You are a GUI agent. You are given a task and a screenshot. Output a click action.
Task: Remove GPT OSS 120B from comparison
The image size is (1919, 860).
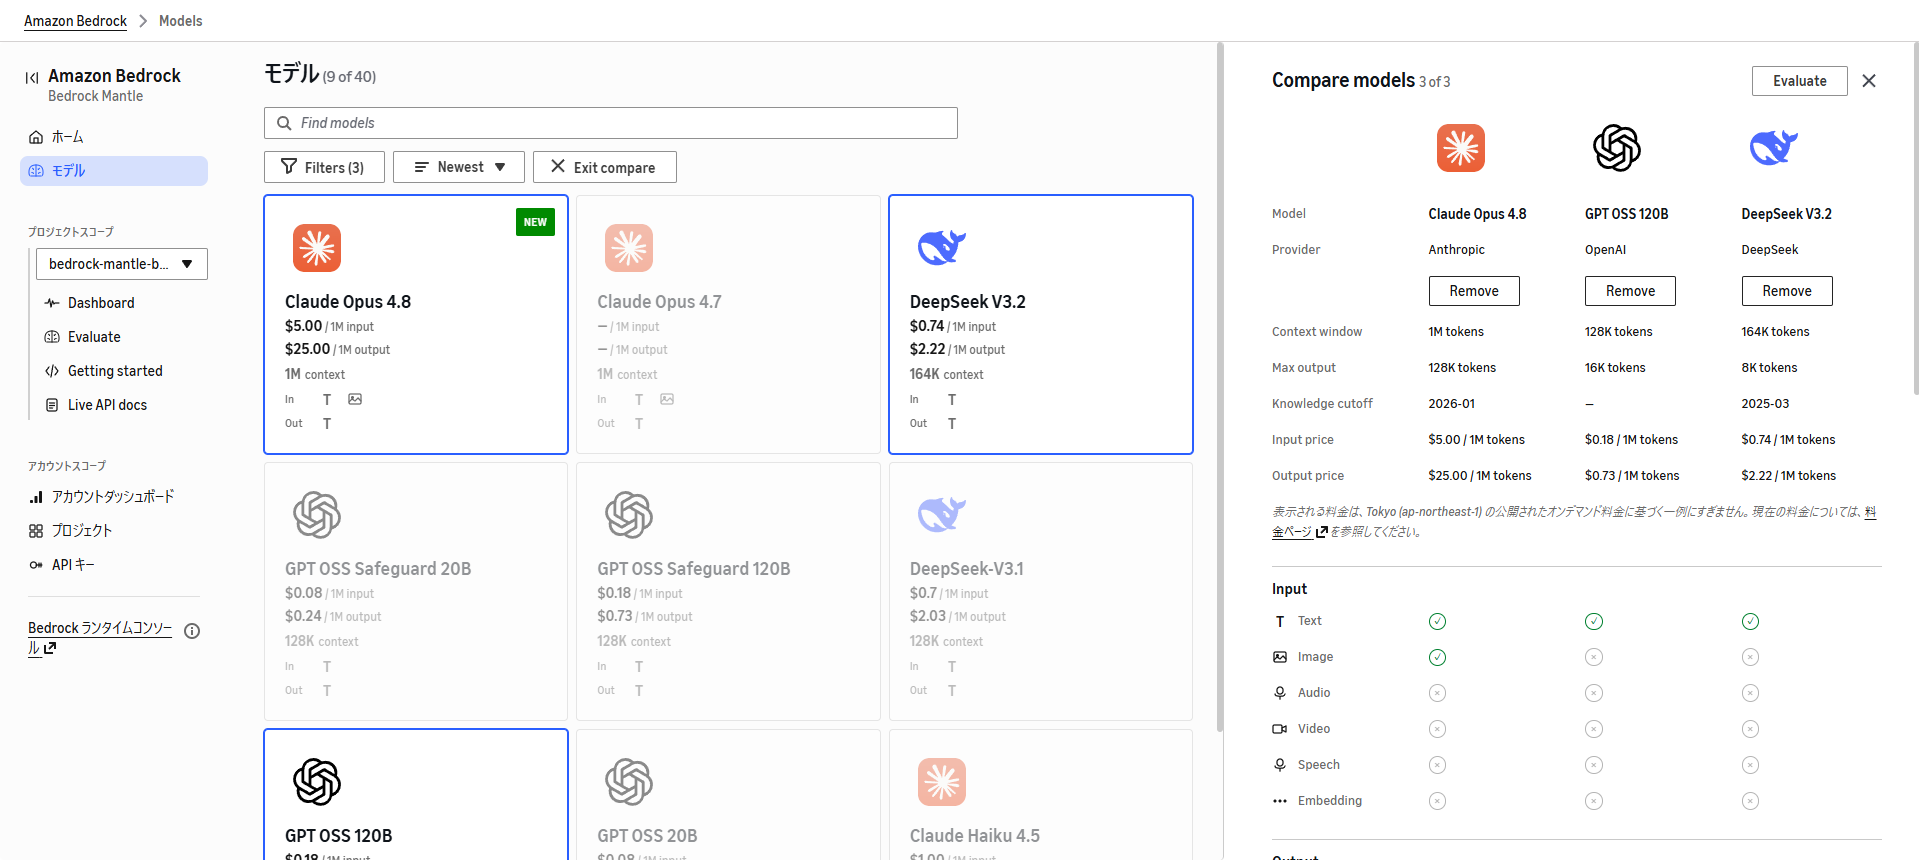pyautogui.click(x=1630, y=291)
